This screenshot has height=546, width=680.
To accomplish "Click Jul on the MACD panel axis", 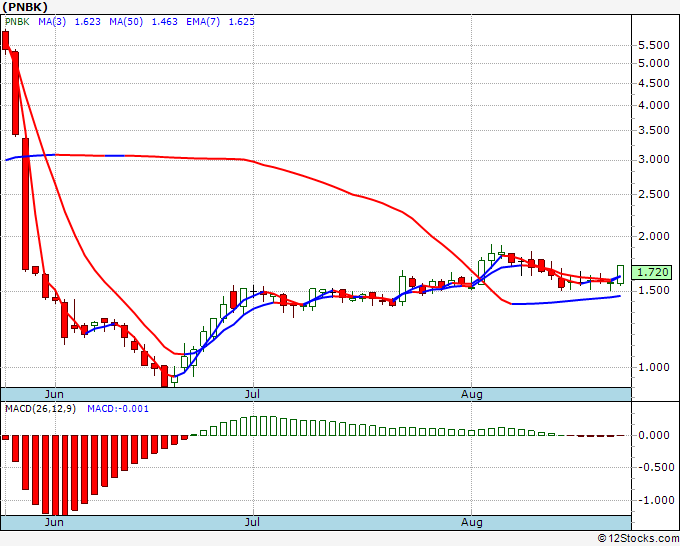I will pyautogui.click(x=252, y=522).
